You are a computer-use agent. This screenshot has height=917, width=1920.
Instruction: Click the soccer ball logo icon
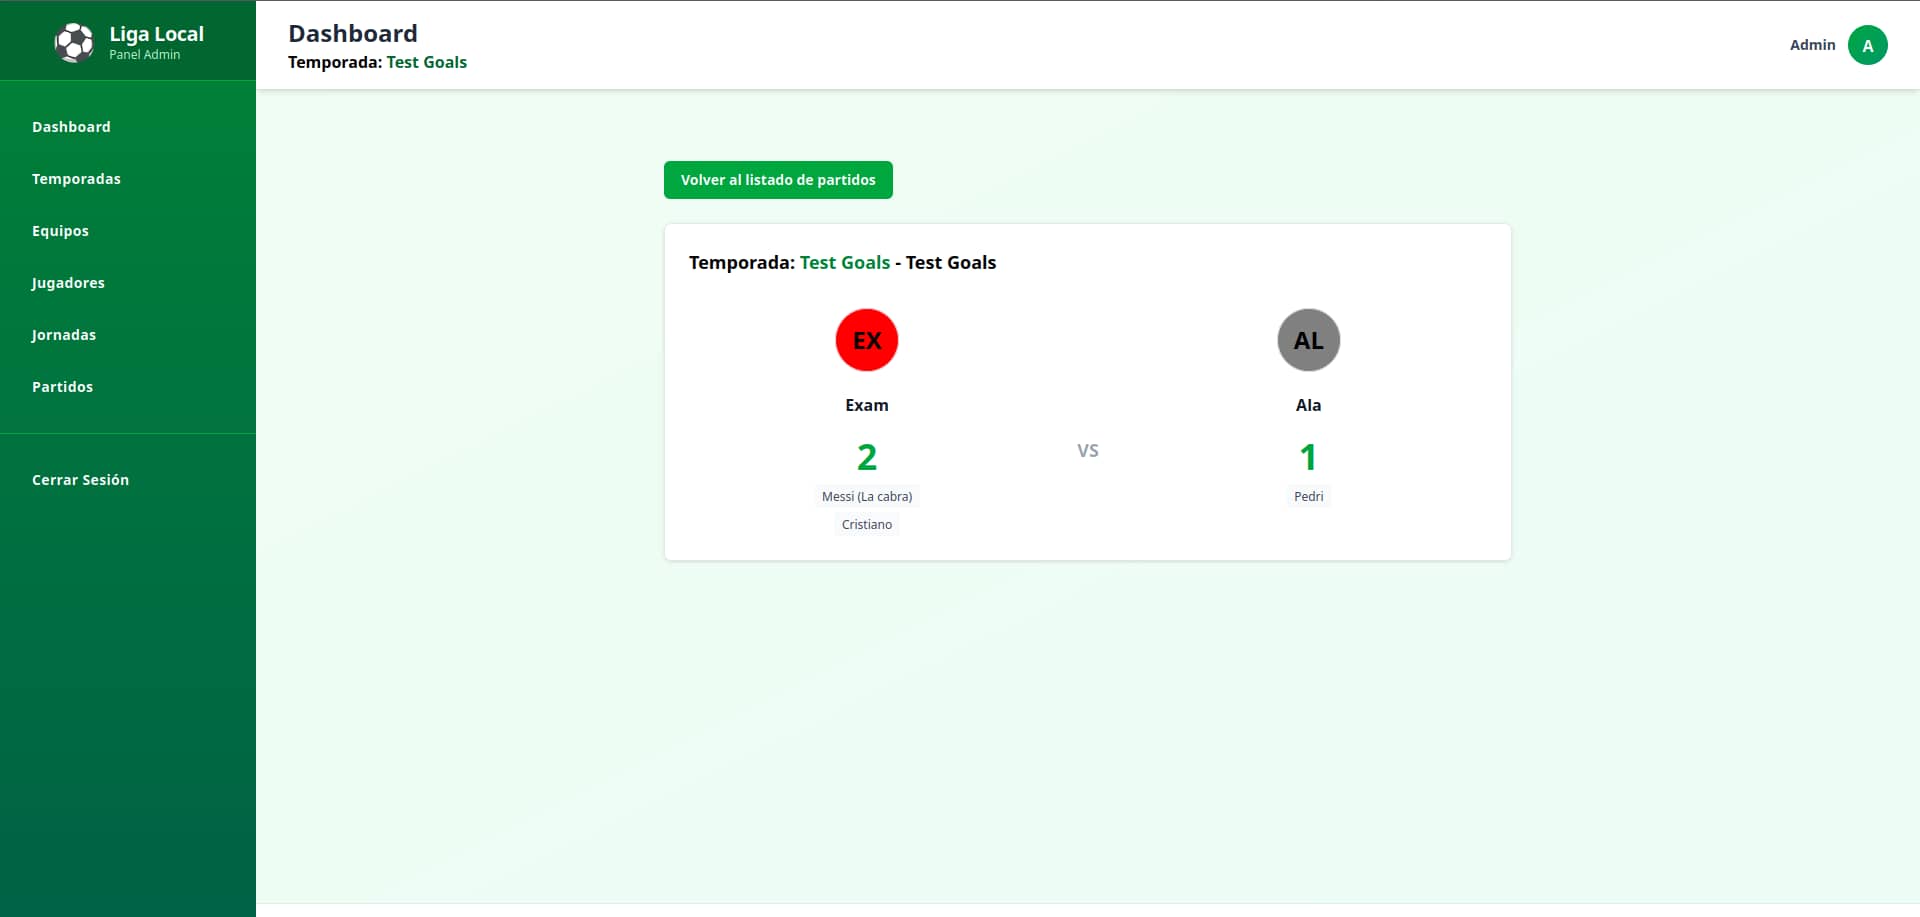[x=74, y=43]
